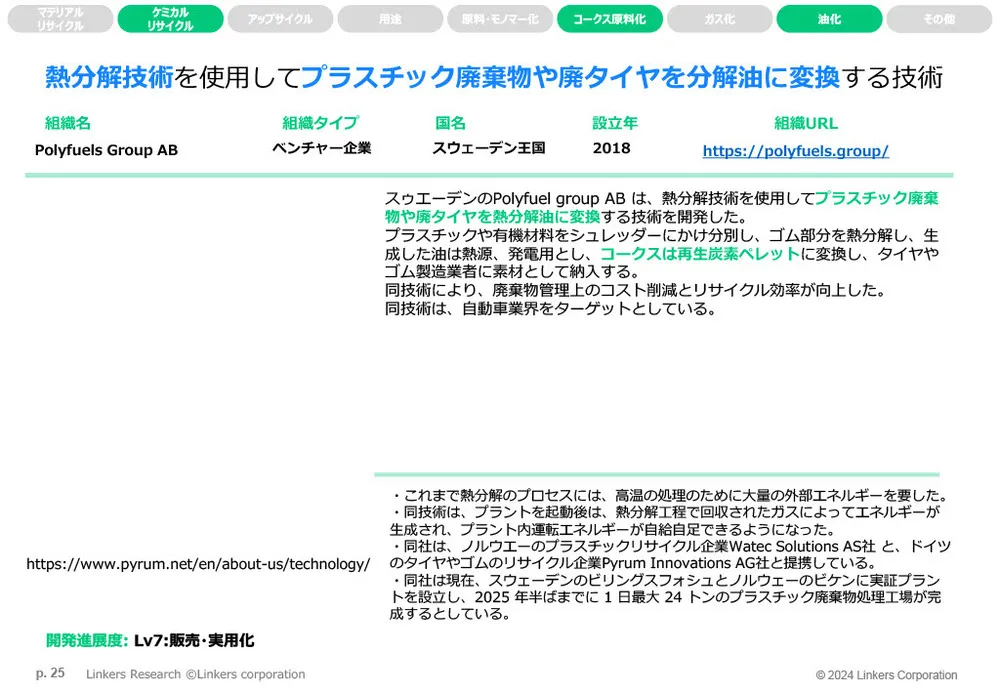Select the organization name Polyfuels Group AB

103,150
